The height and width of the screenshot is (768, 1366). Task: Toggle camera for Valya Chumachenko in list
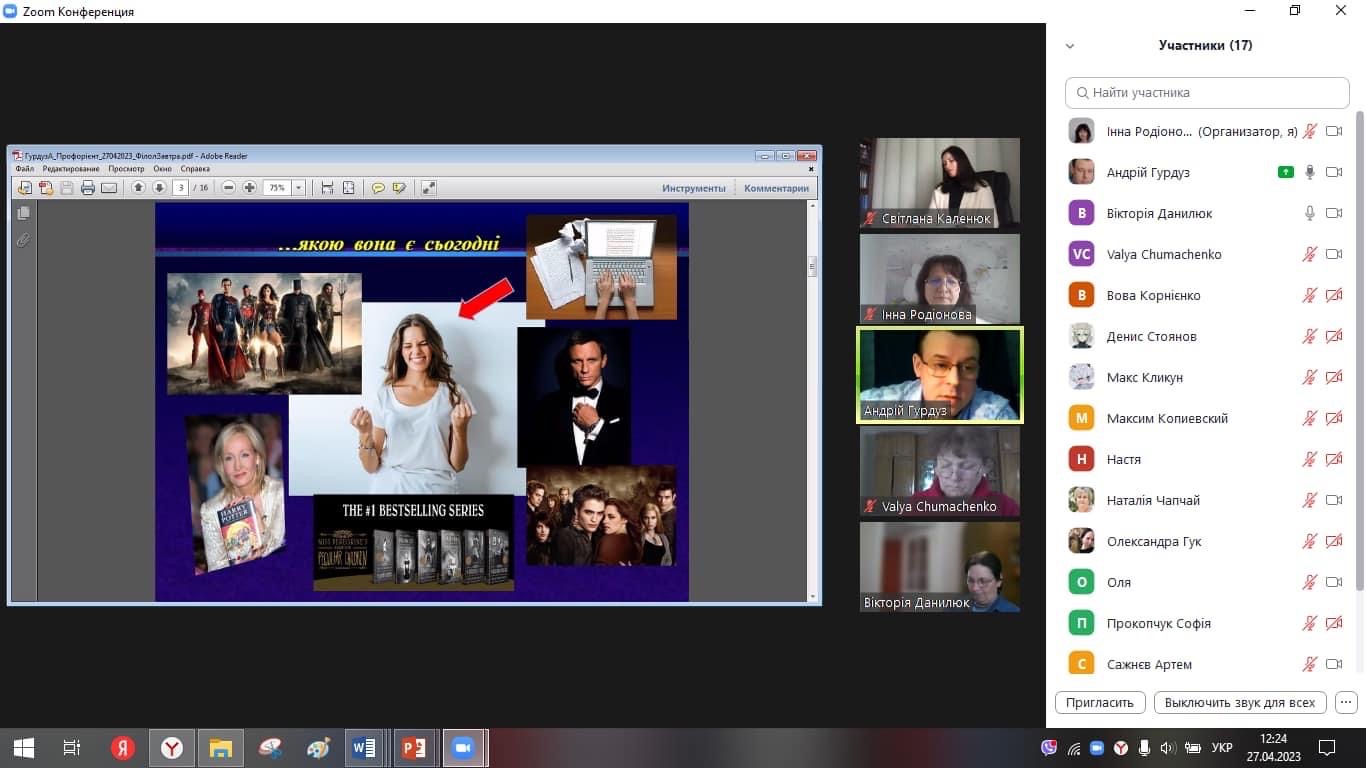point(1334,254)
